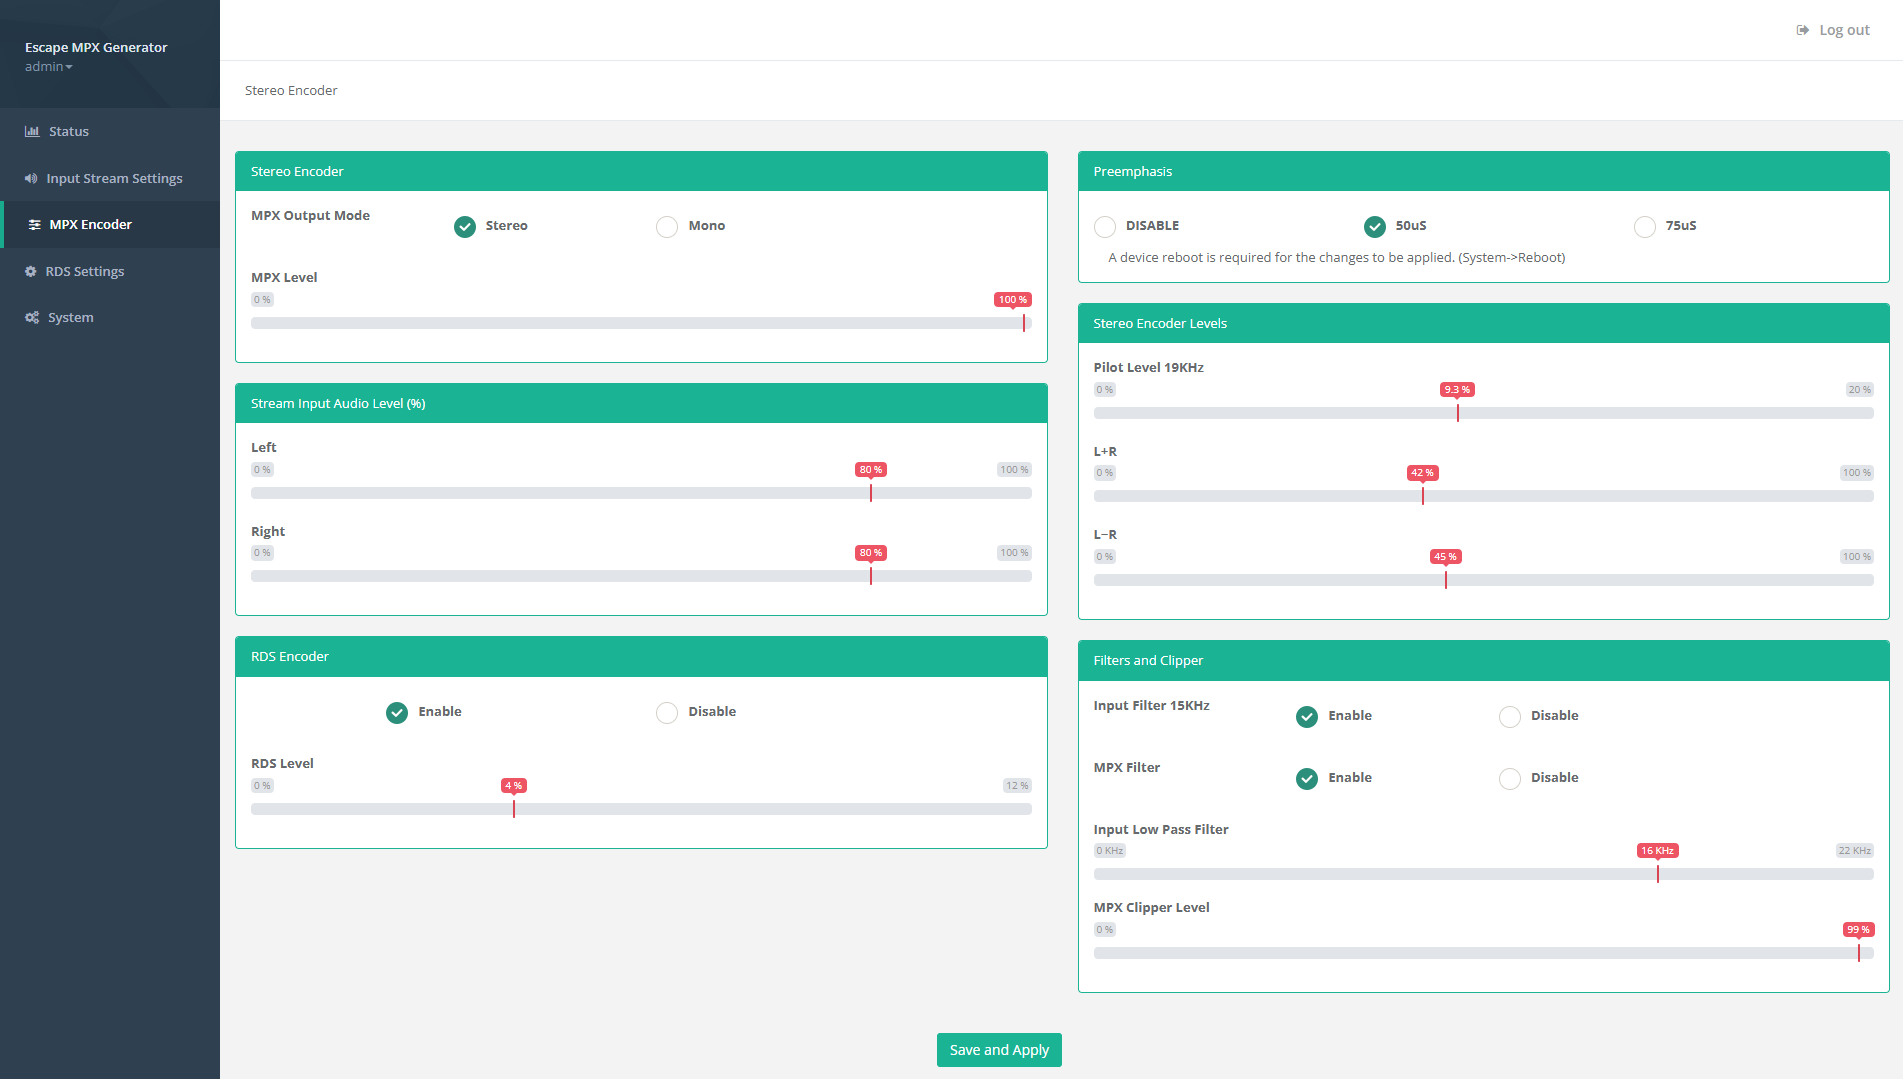Screen dimensions: 1903x1079
Task: Click the System cogs icon
Action: pyautogui.click(x=32, y=318)
